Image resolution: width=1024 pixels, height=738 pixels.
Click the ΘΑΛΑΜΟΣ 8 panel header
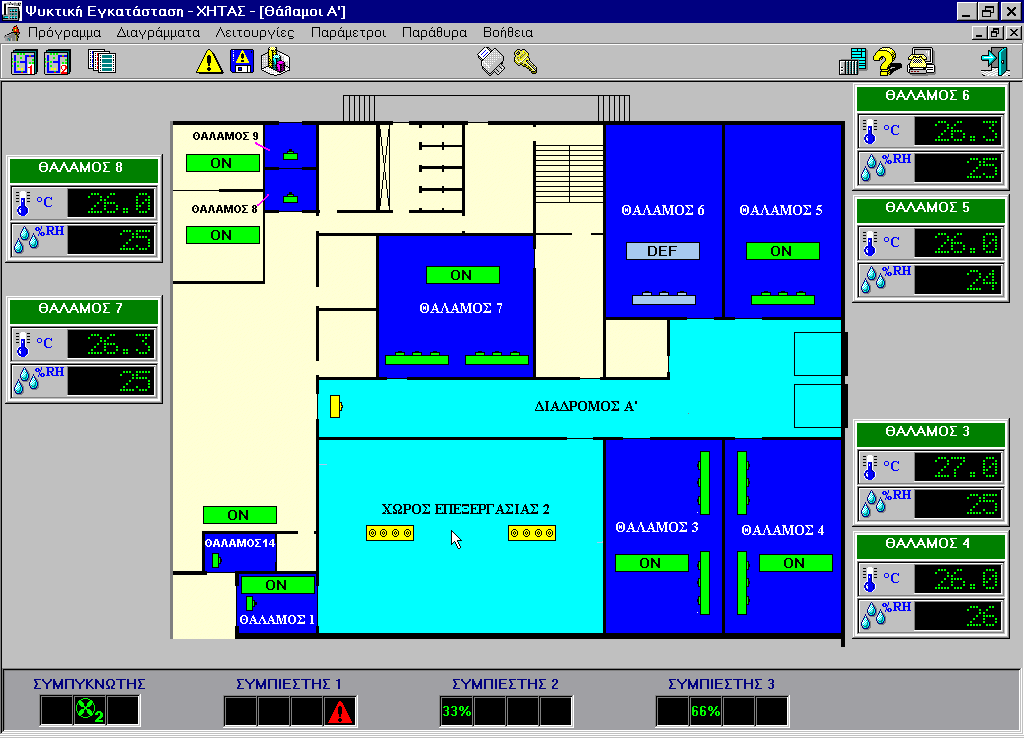tap(84, 168)
